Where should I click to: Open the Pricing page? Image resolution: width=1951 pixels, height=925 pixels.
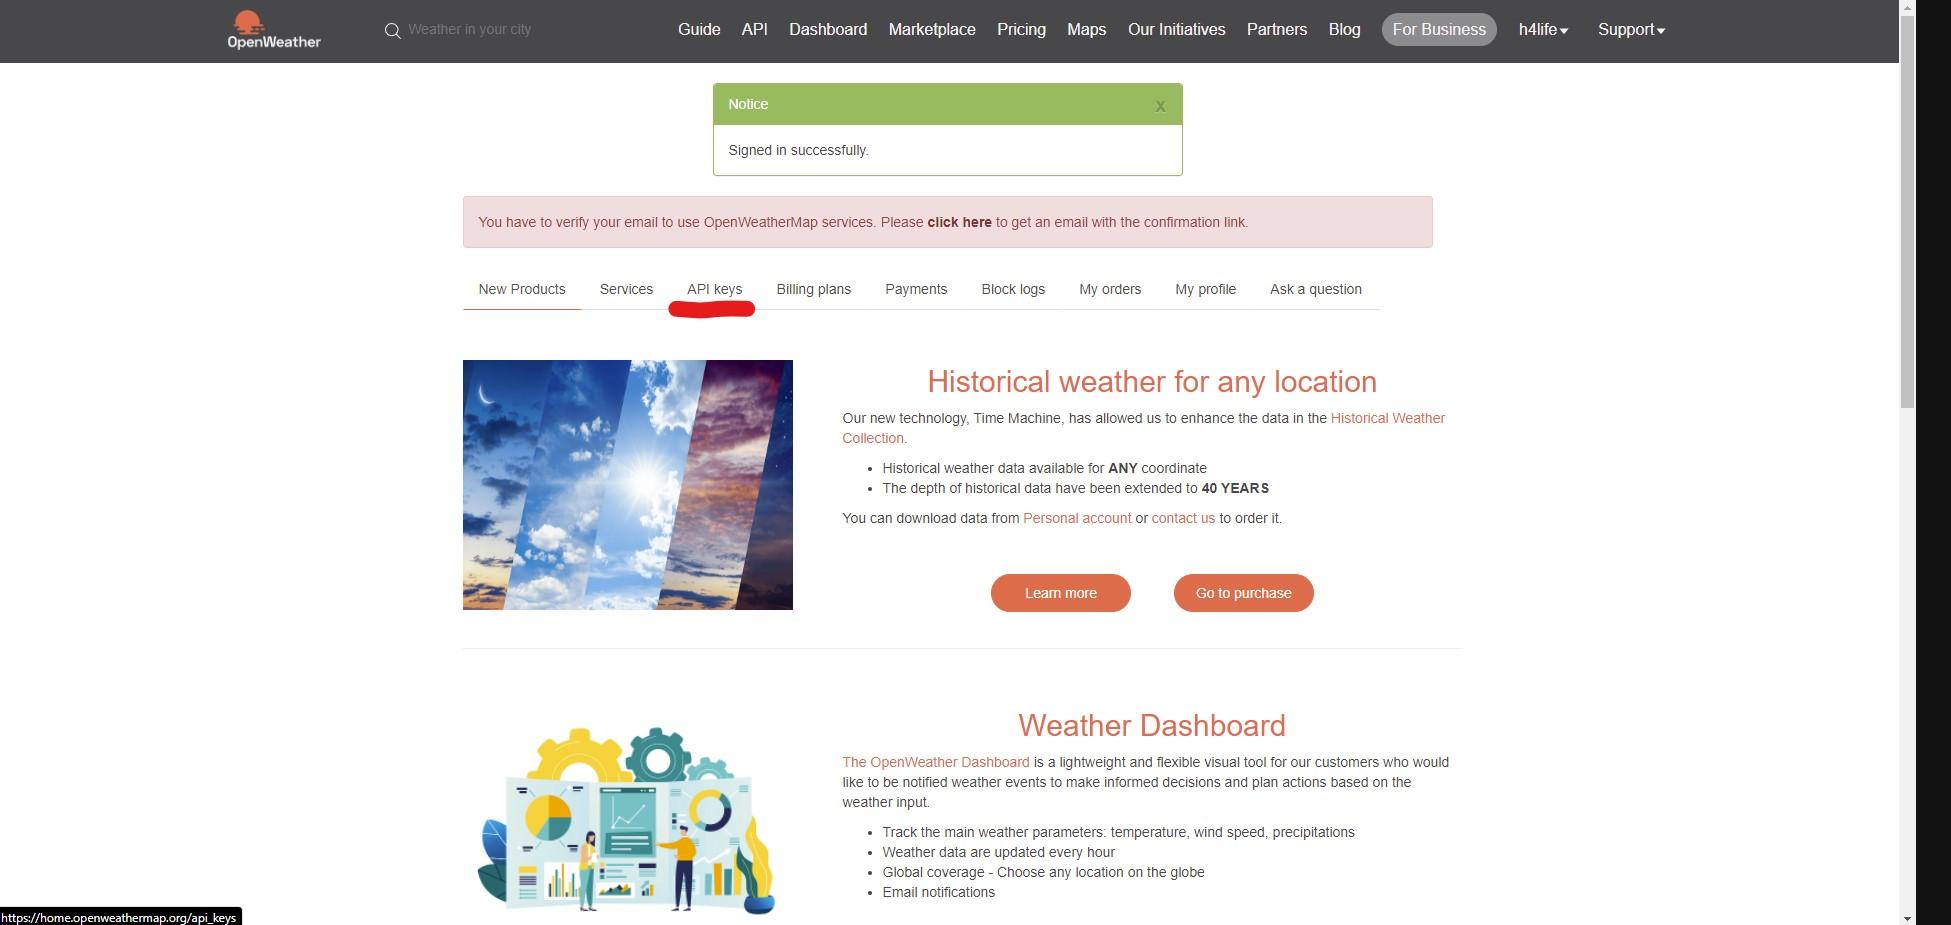coord(1021,30)
